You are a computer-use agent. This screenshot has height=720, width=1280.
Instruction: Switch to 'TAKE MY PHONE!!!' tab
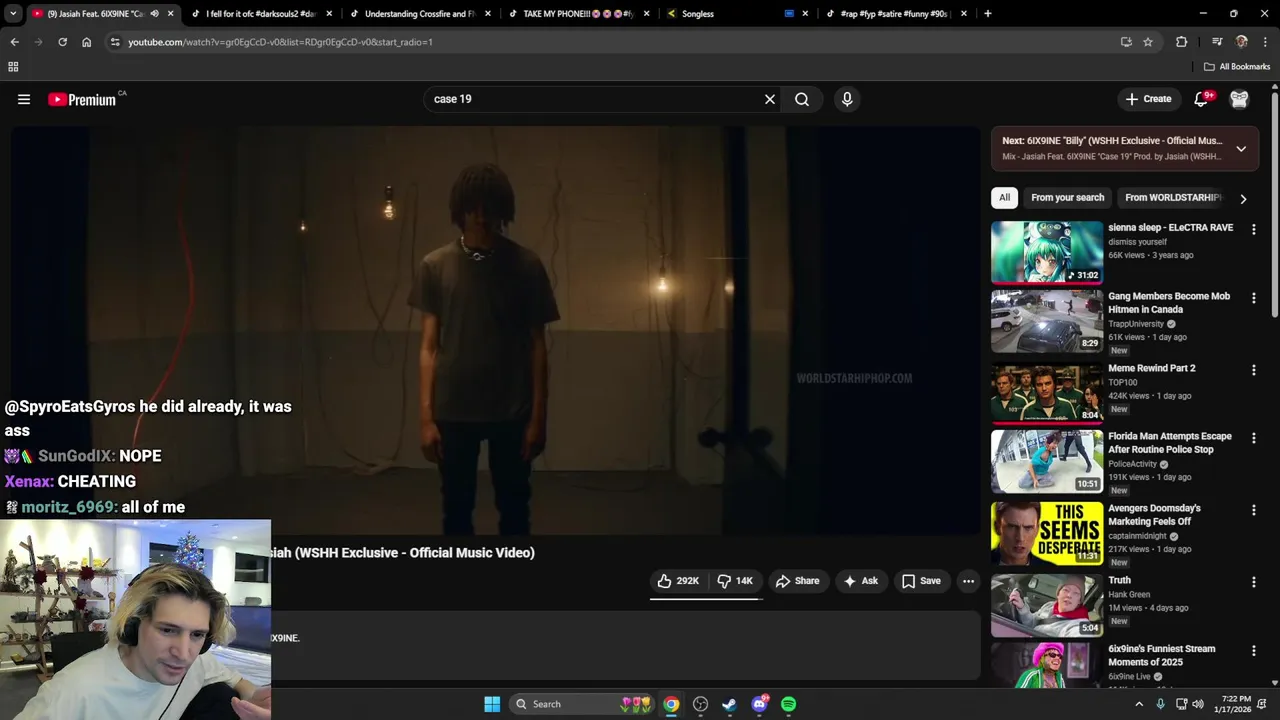pos(578,14)
